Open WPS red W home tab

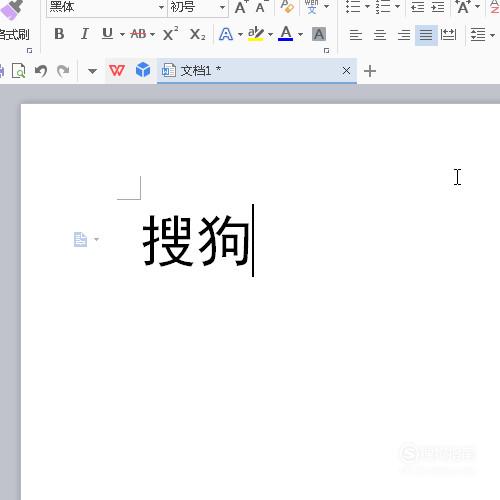pyautogui.click(x=117, y=70)
